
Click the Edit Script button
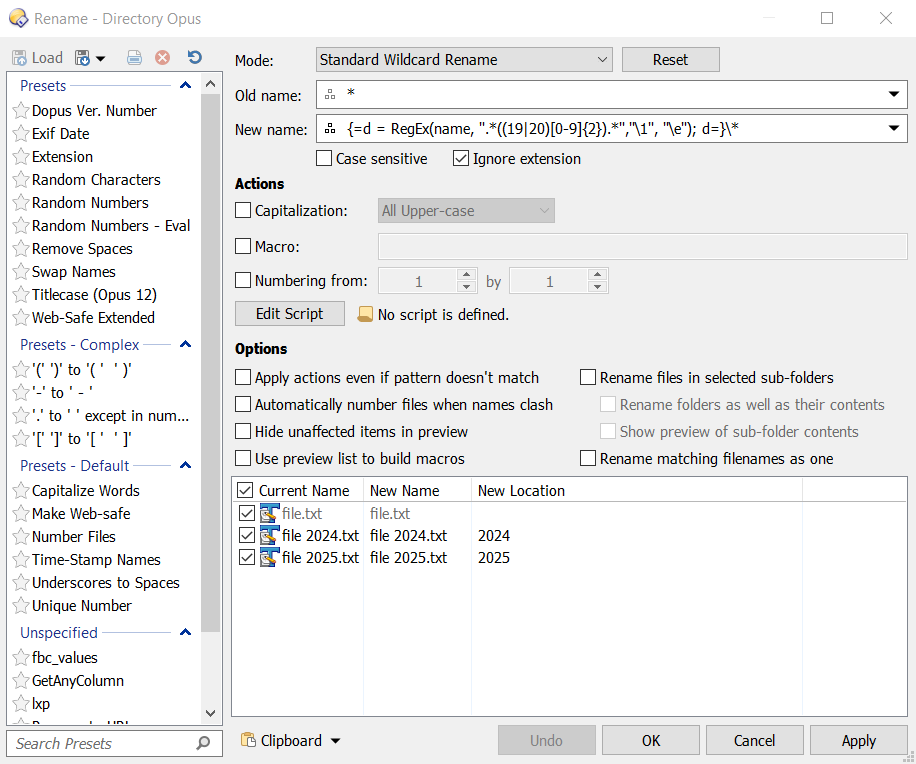pos(290,314)
